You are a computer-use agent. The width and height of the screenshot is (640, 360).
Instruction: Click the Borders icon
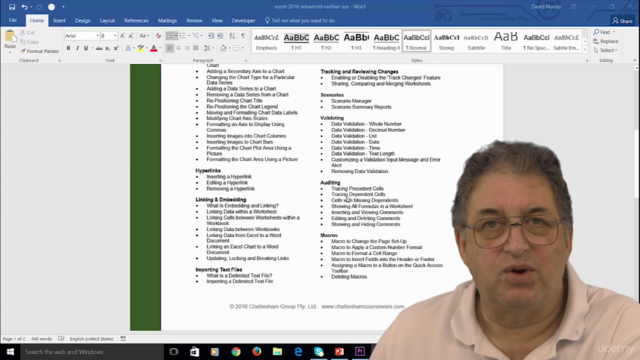tap(236, 48)
